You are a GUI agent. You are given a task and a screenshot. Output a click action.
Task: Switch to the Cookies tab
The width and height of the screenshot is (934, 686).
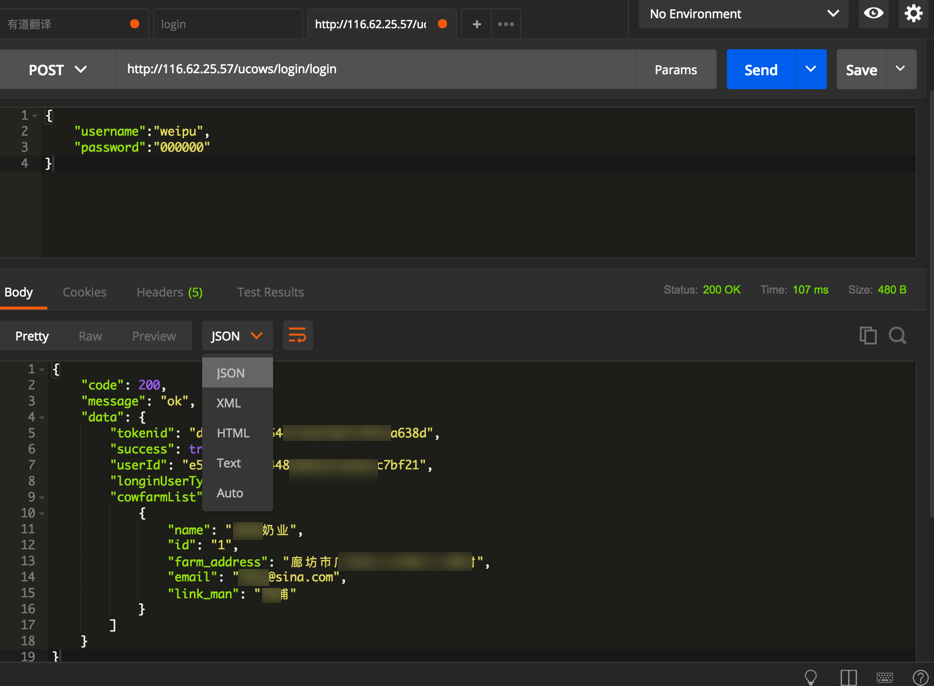coord(85,292)
